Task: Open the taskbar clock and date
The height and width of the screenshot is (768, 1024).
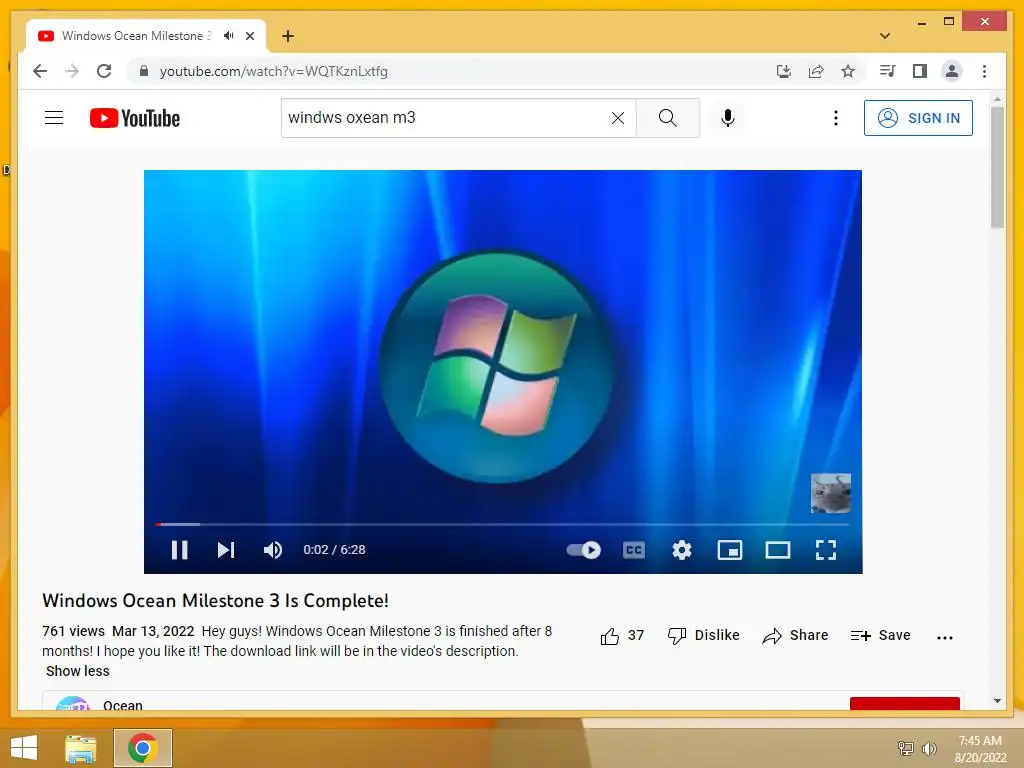Action: 980,749
